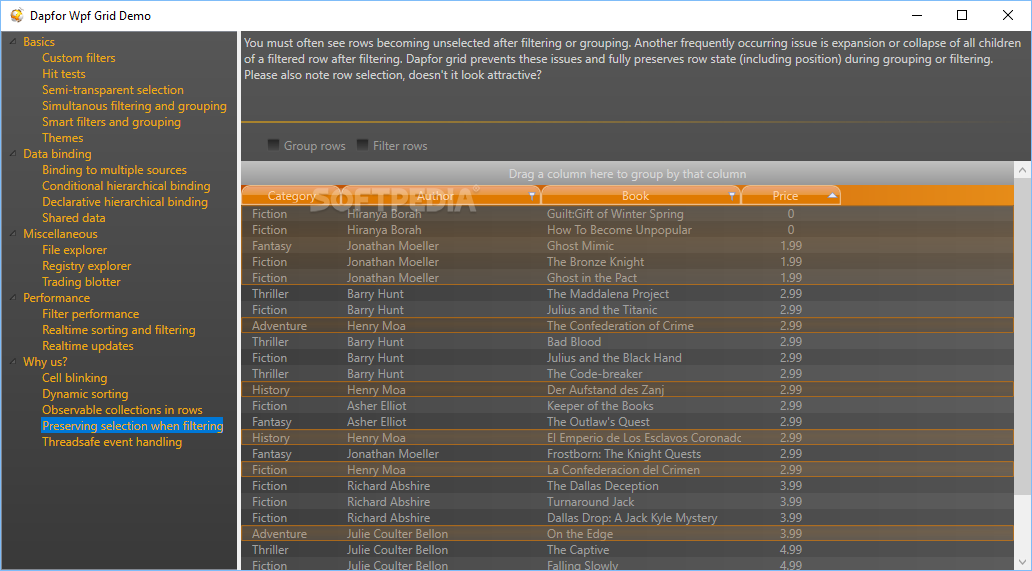
Task: Collapse the Why us? tree section
Action: (13, 361)
